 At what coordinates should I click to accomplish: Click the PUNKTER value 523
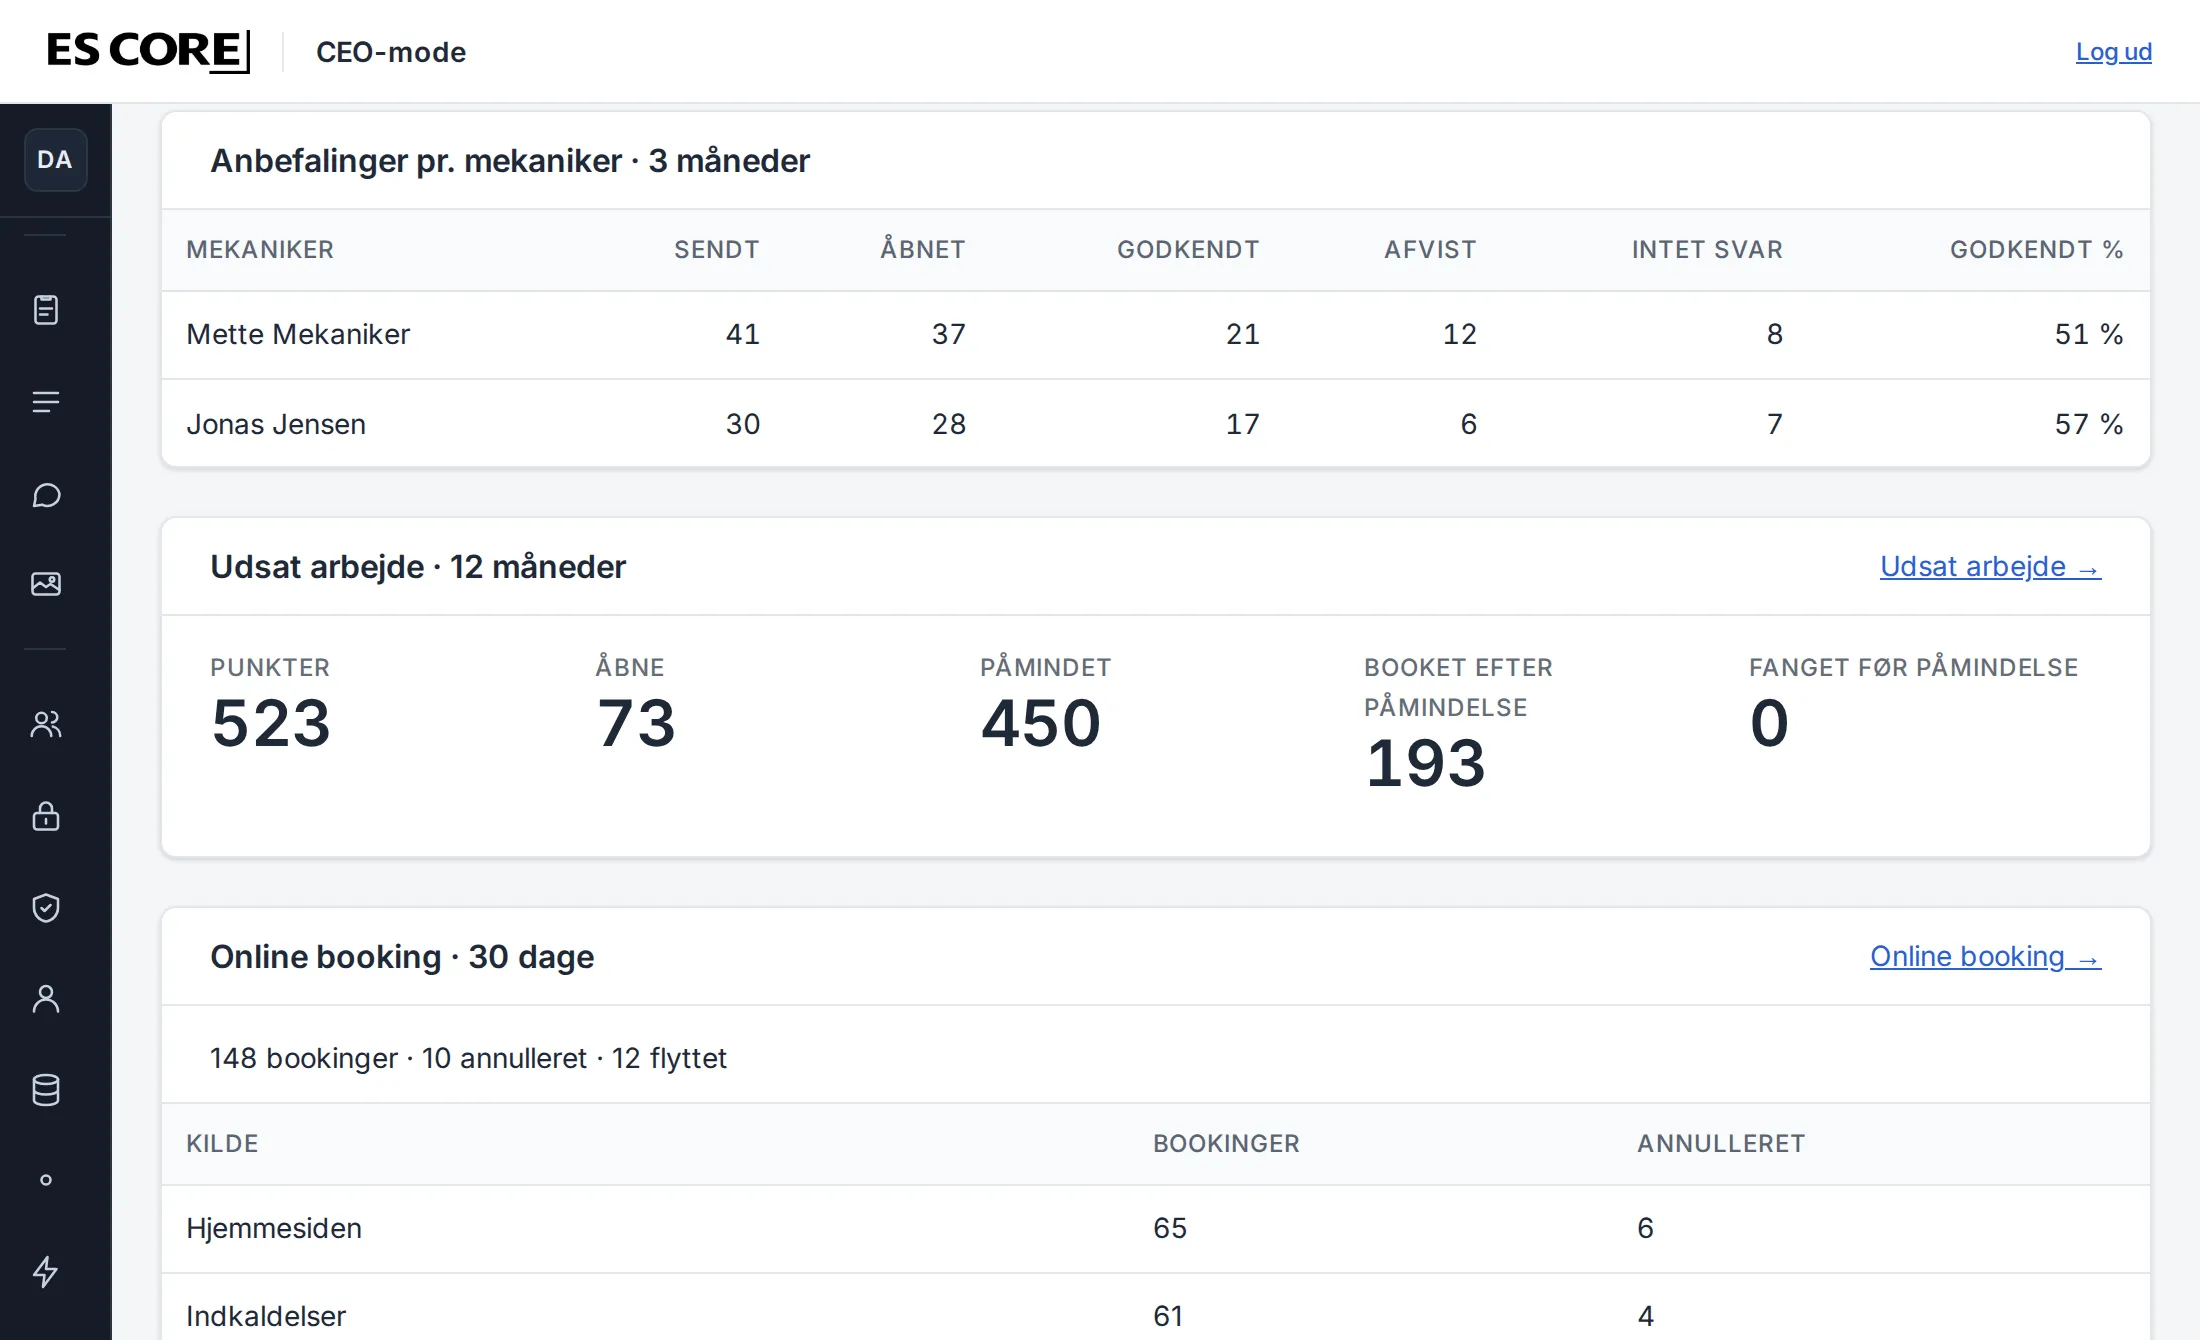(x=271, y=723)
